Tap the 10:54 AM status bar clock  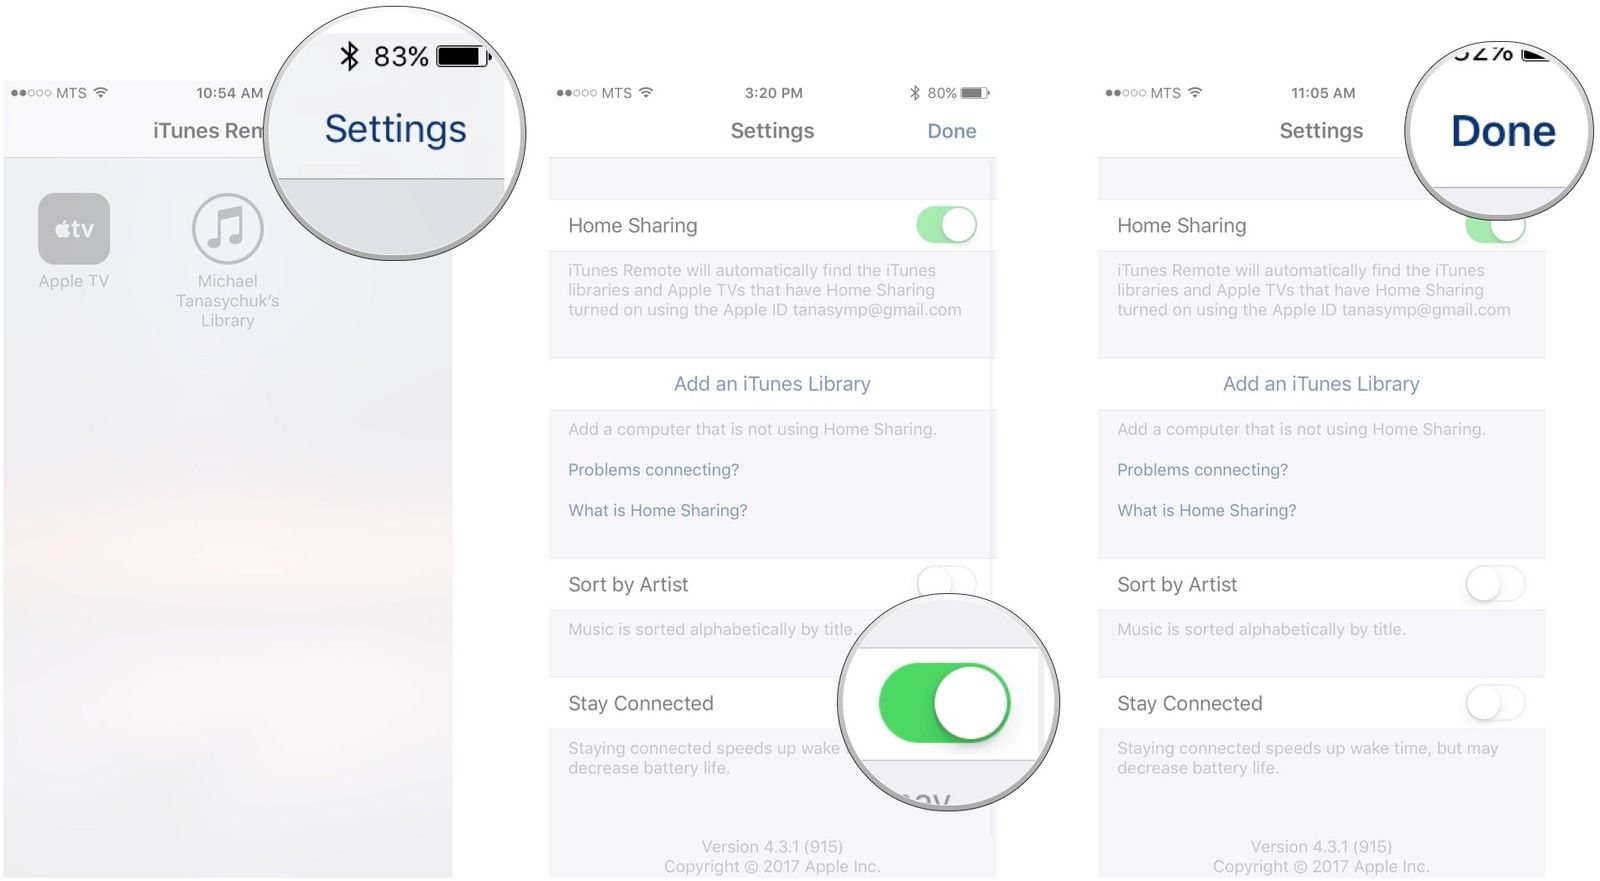[x=229, y=93]
